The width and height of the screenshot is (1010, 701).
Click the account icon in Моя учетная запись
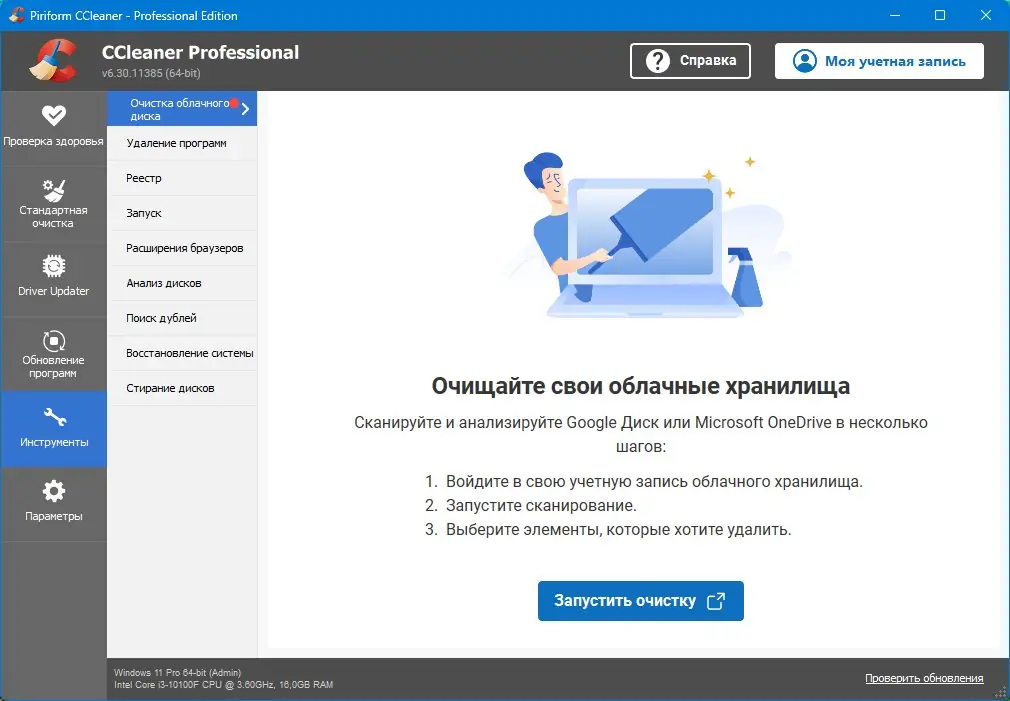803,61
